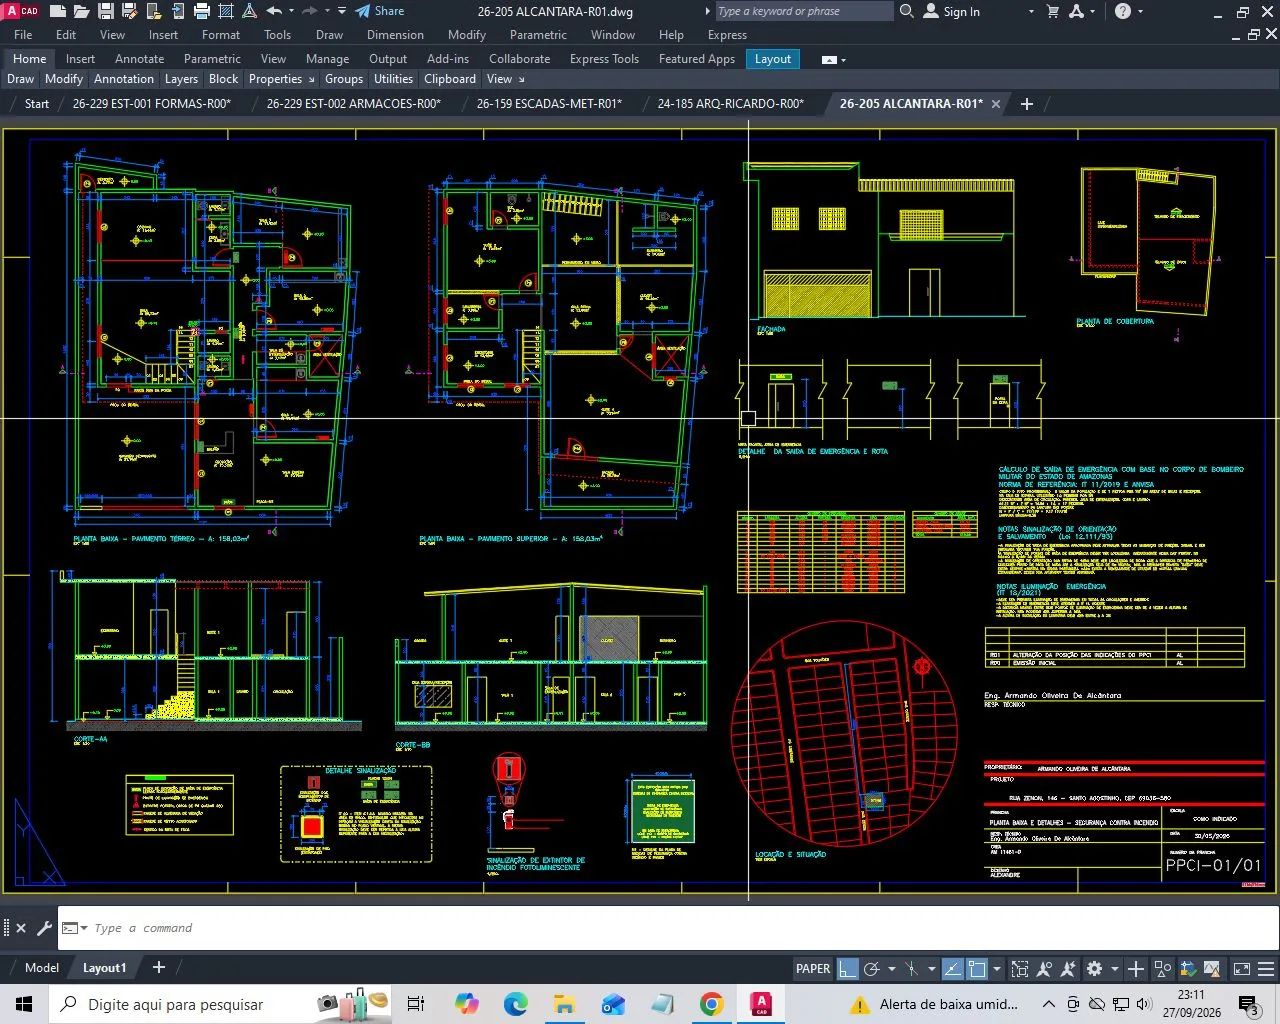Open File Explorer from the taskbar
The image size is (1280, 1024).
[x=564, y=1004]
